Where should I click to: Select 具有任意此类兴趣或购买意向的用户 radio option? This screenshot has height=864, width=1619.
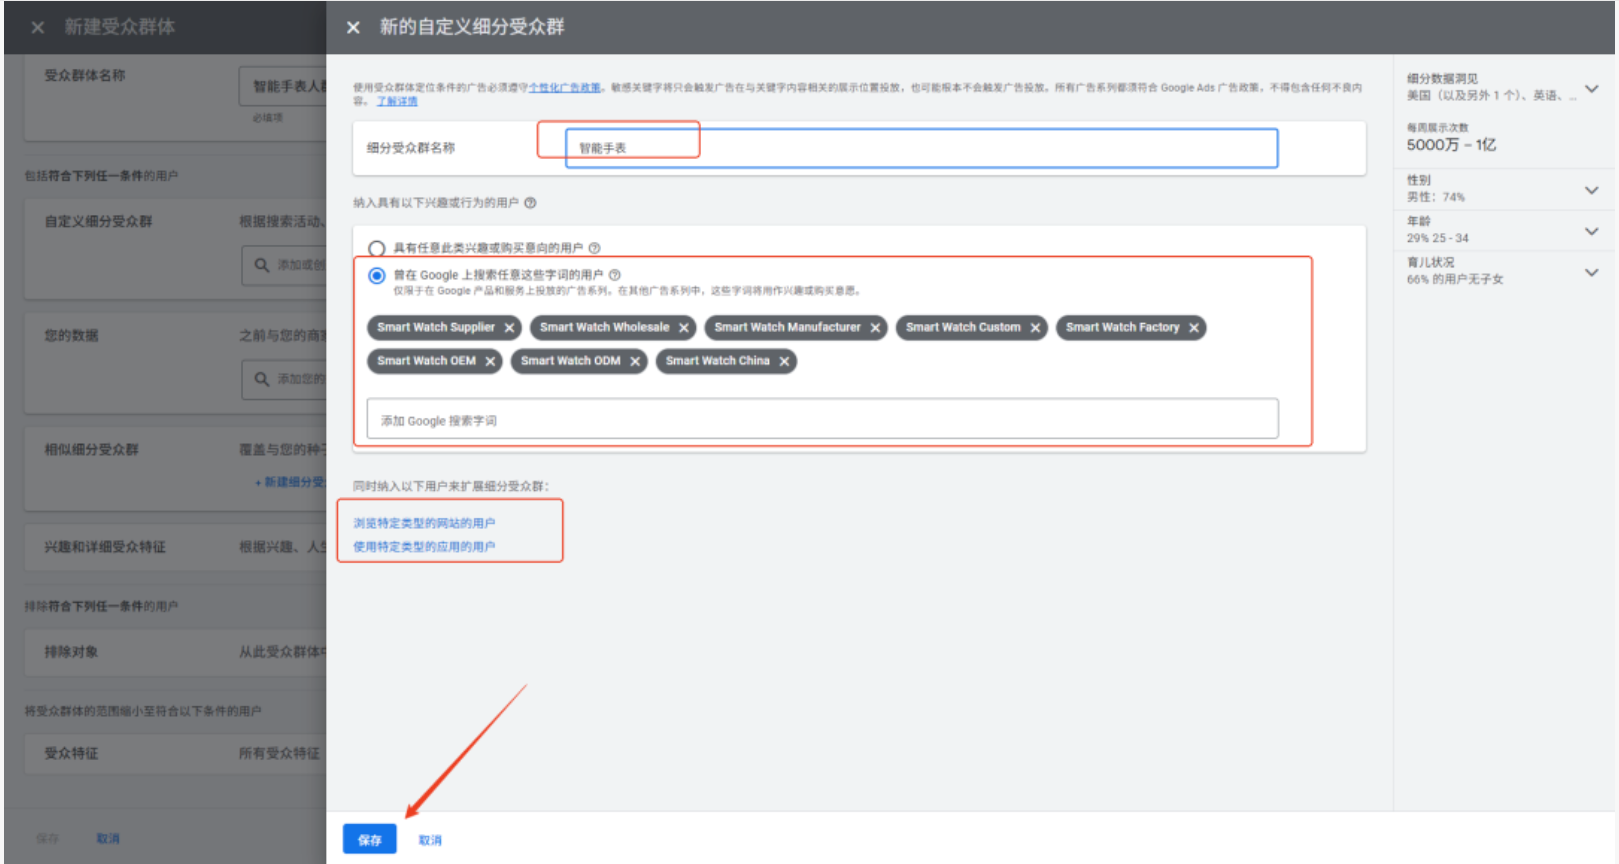[377, 248]
